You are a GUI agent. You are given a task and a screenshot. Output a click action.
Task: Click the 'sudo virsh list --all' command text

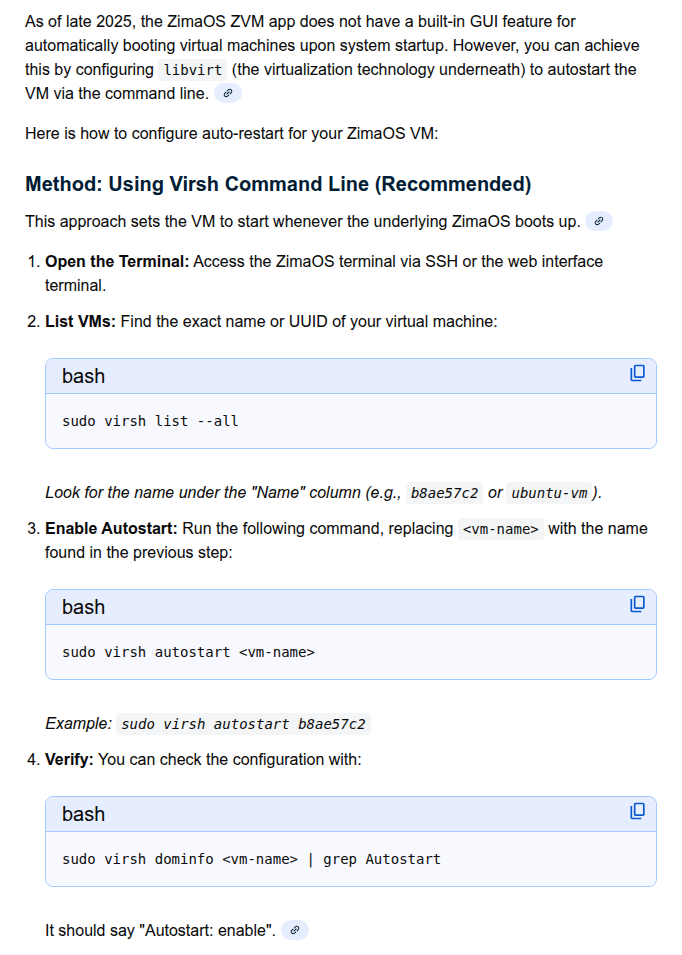point(150,421)
